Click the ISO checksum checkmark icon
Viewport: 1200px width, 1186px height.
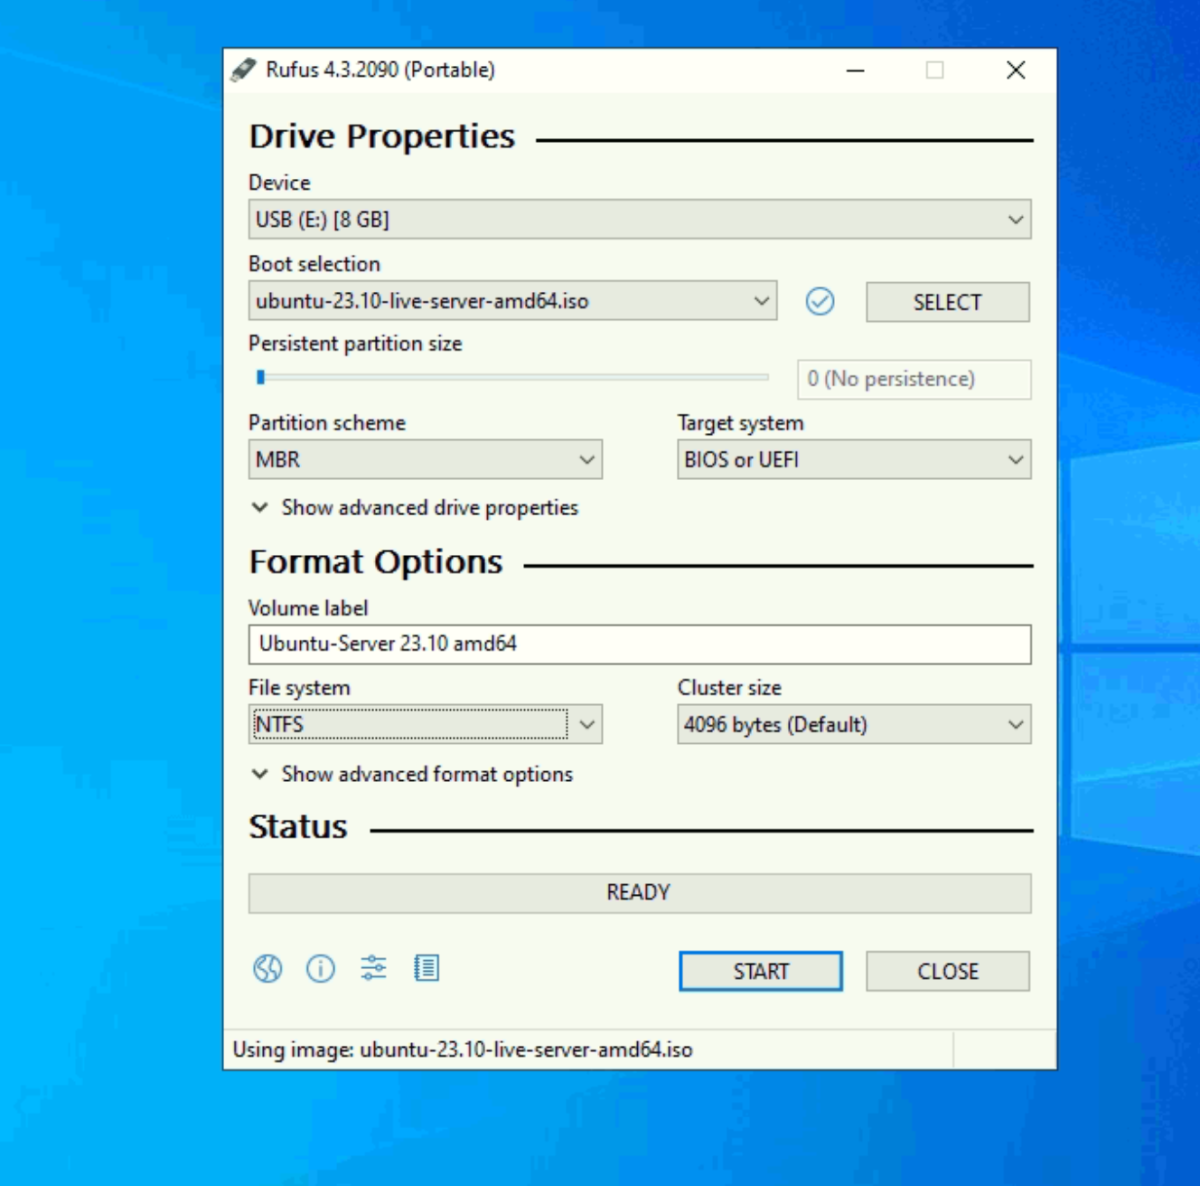click(x=820, y=301)
